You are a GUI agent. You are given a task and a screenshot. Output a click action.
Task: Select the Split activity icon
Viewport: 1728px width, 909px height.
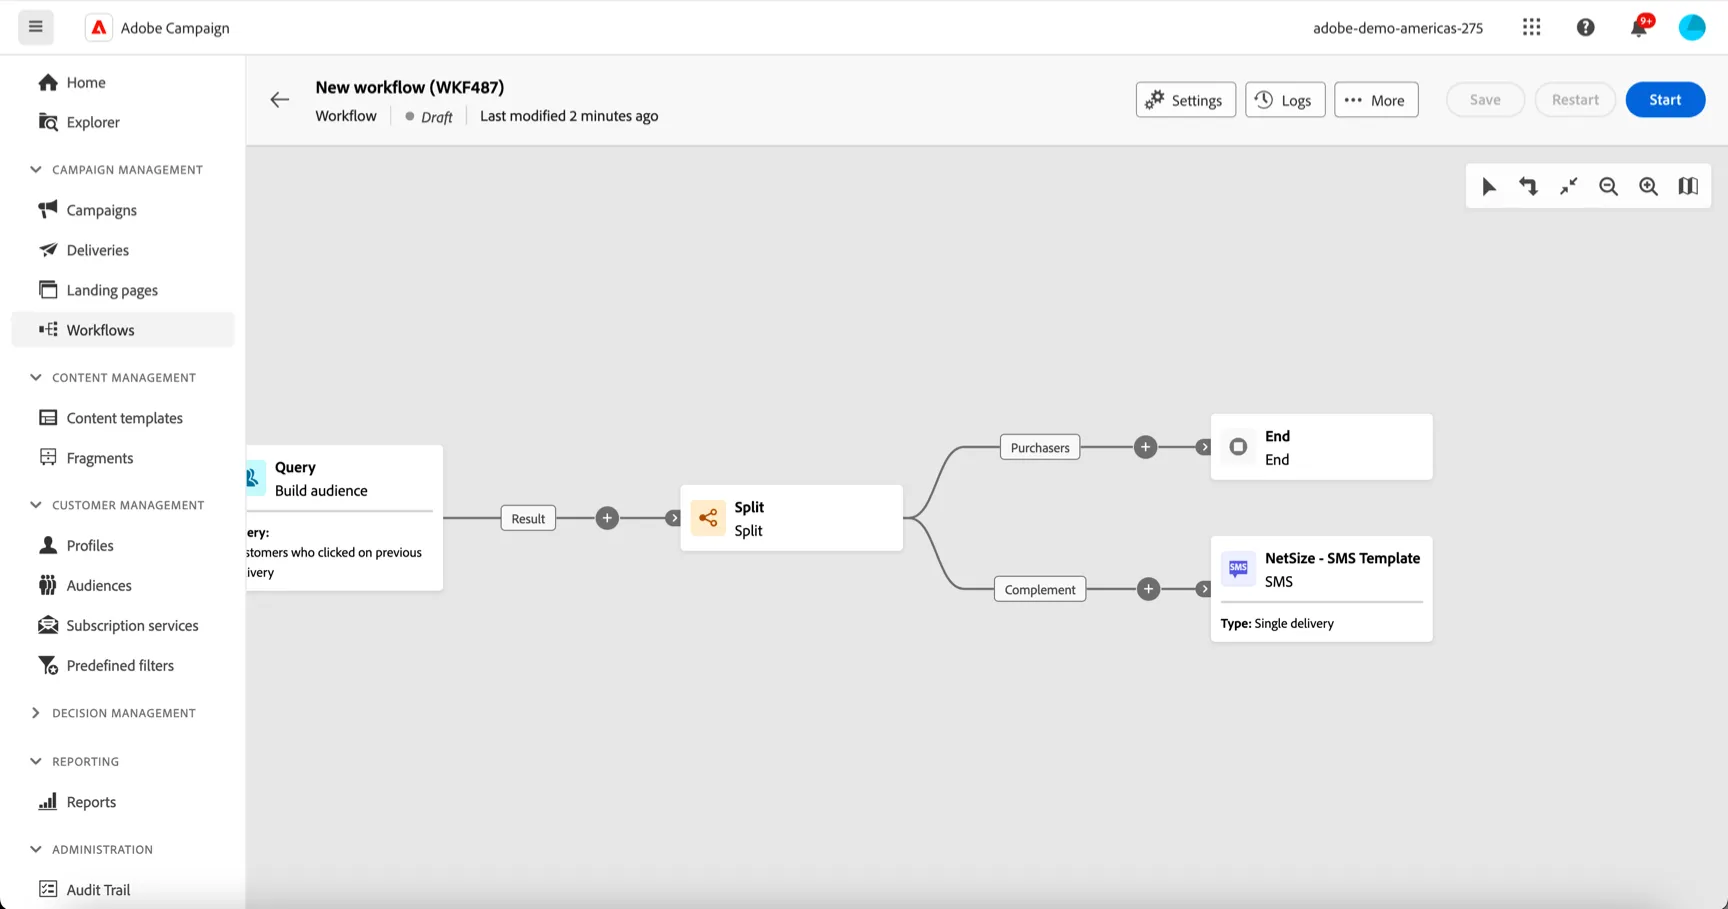point(708,518)
